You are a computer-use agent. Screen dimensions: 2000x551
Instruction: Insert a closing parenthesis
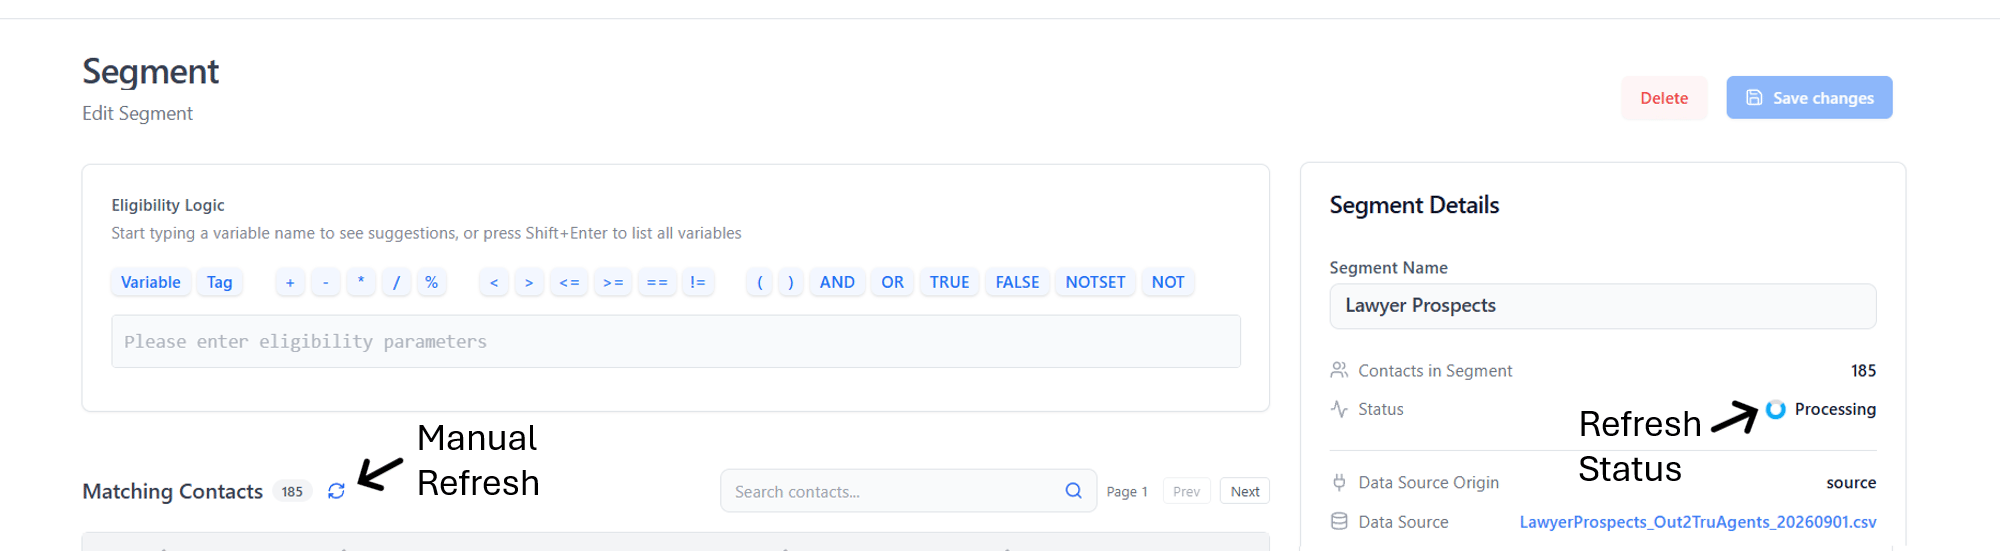tap(791, 282)
